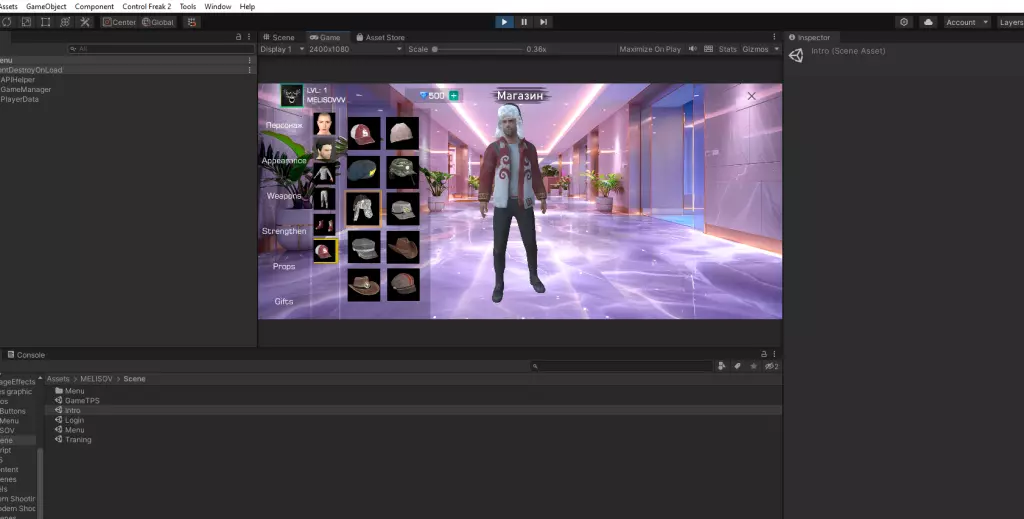Click the Gifts shop category
The height and width of the screenshot is (519, 1024).
[x=284, y=301]
